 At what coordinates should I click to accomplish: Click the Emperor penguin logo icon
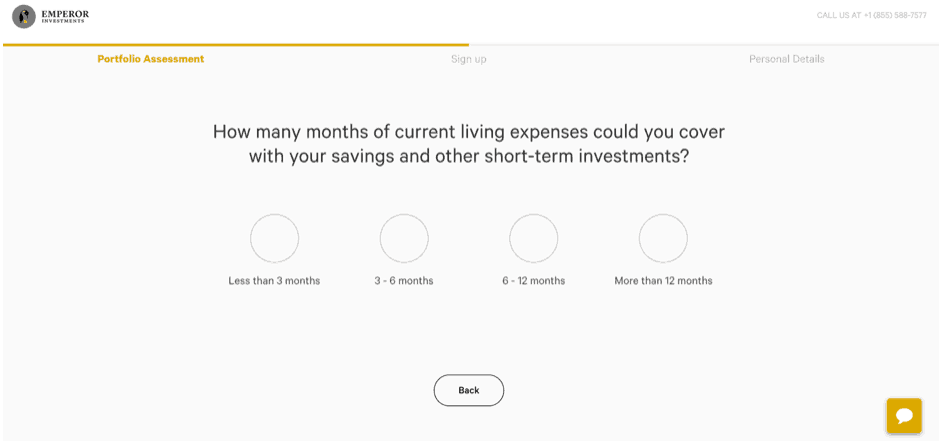[x=24, y=16]
